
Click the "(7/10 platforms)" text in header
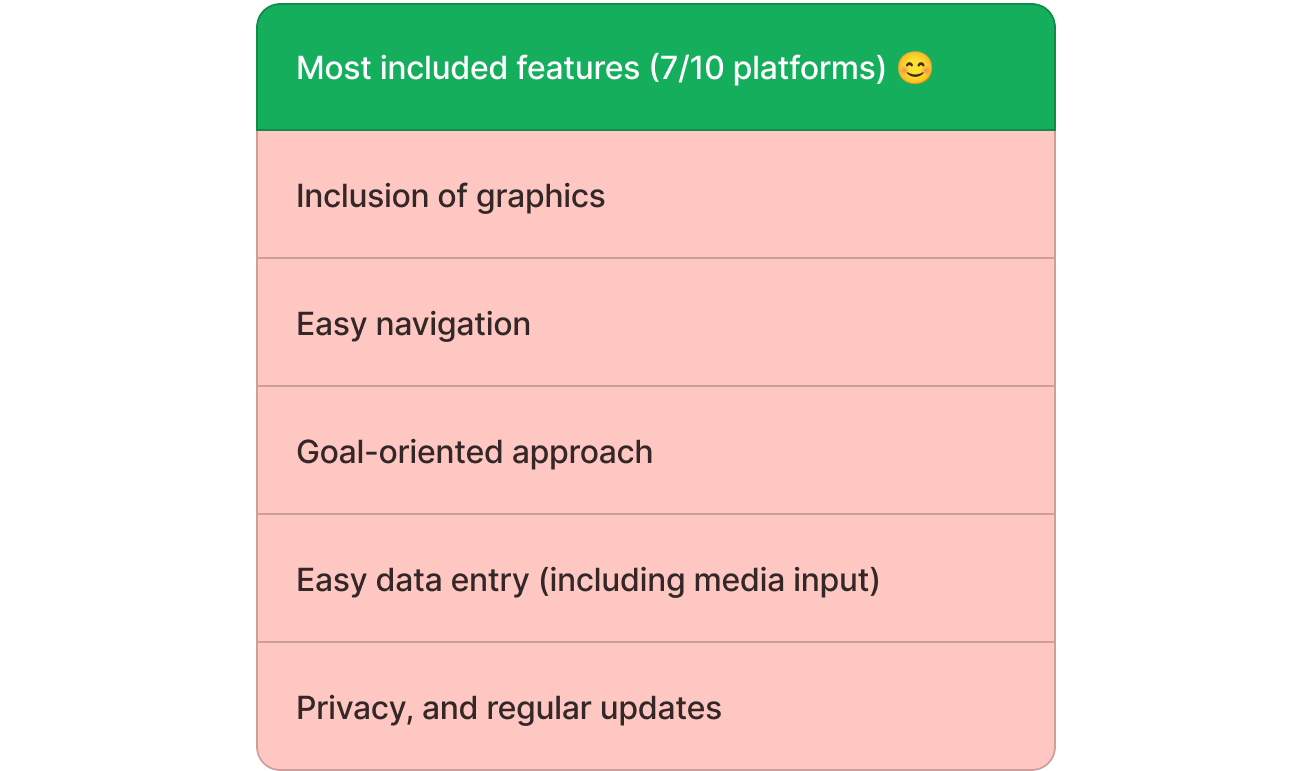tap(767, 68)
